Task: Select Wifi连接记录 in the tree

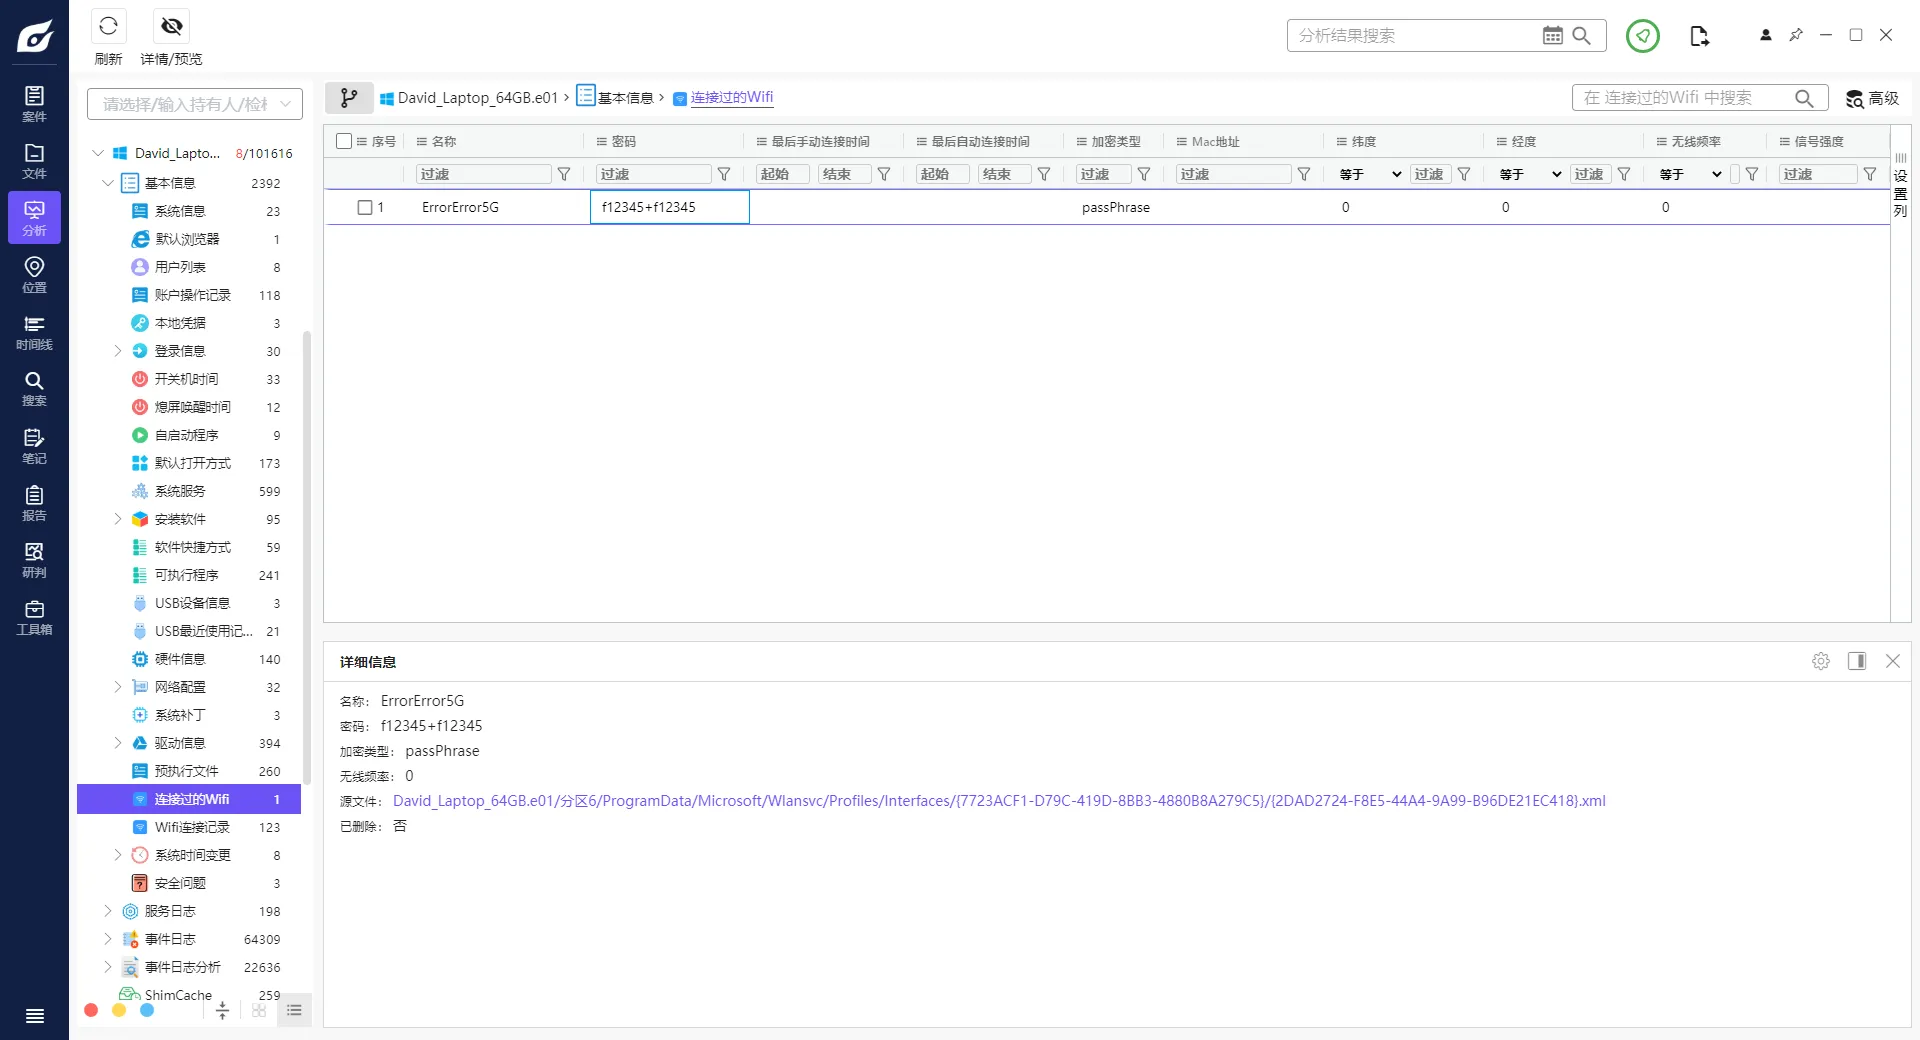Action: tap(192, 827)
